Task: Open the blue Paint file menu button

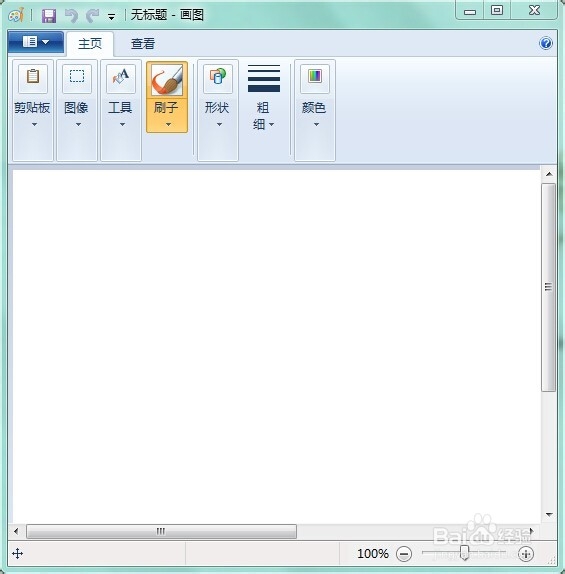Action: 36,42
